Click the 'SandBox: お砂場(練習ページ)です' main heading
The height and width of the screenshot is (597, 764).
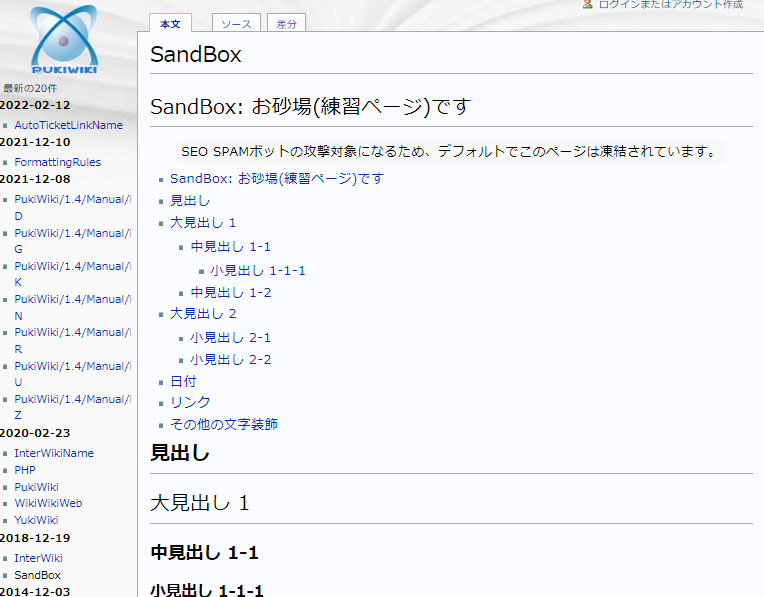coord(310,107)
